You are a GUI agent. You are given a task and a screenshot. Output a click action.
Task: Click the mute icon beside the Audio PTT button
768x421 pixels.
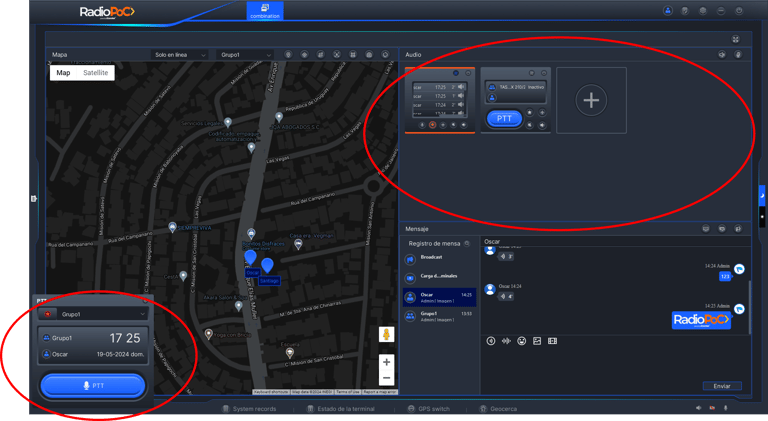click(x=529, y=125)
